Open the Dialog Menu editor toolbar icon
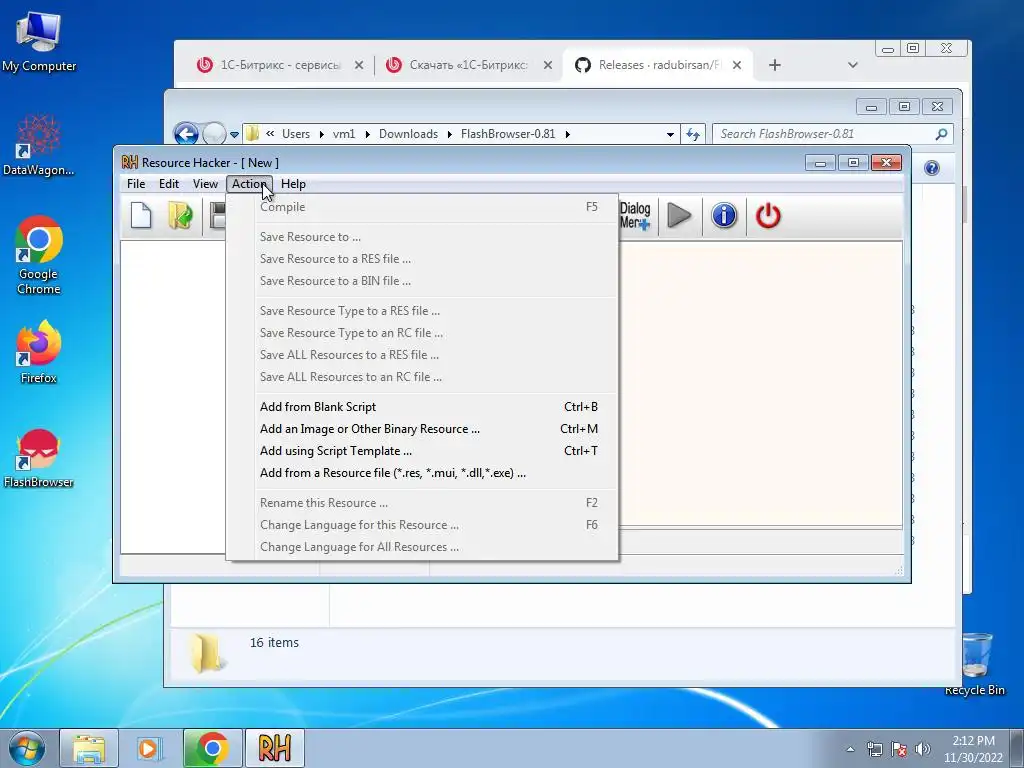This screenshot has height=768, width=1024. click(x=635, y=216)
